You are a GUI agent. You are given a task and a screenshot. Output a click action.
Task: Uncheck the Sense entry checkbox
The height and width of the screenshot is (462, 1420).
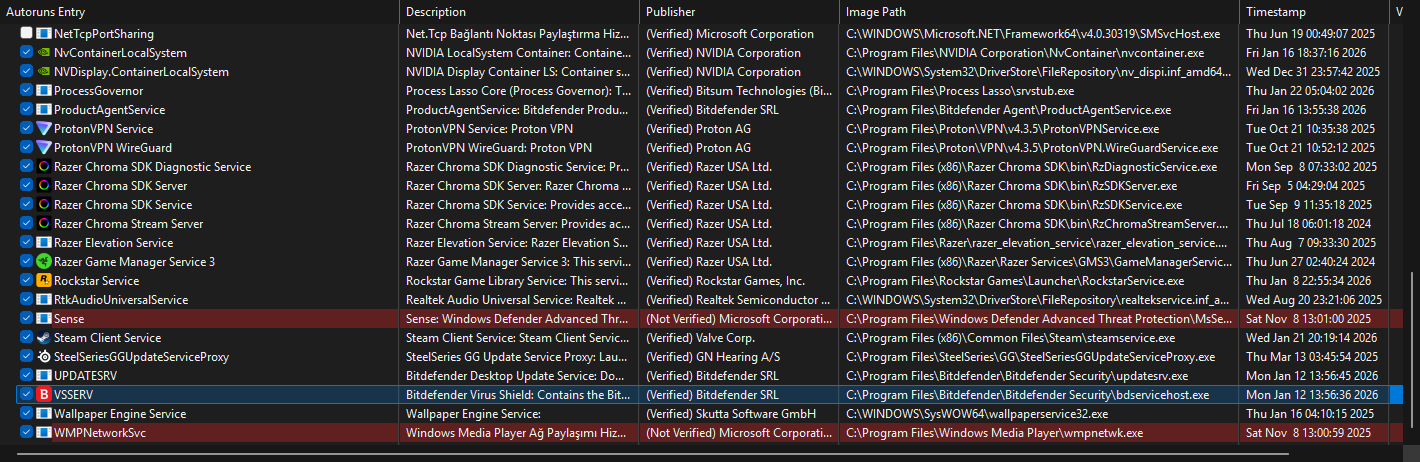point(26,319)
